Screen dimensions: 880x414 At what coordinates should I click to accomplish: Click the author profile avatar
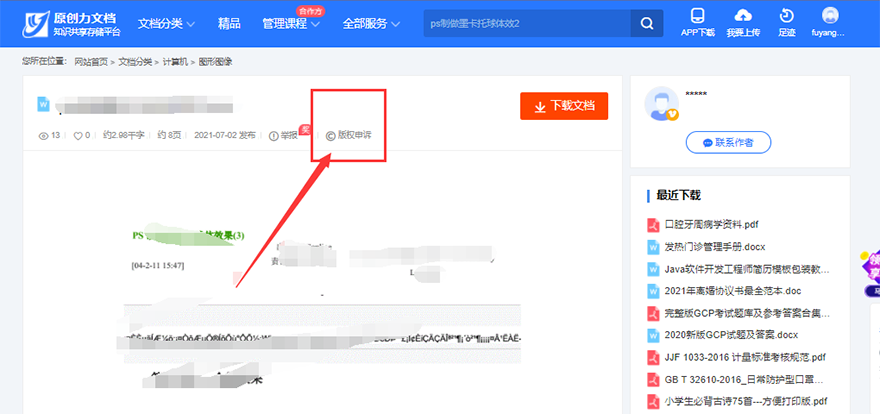point(661,103)
